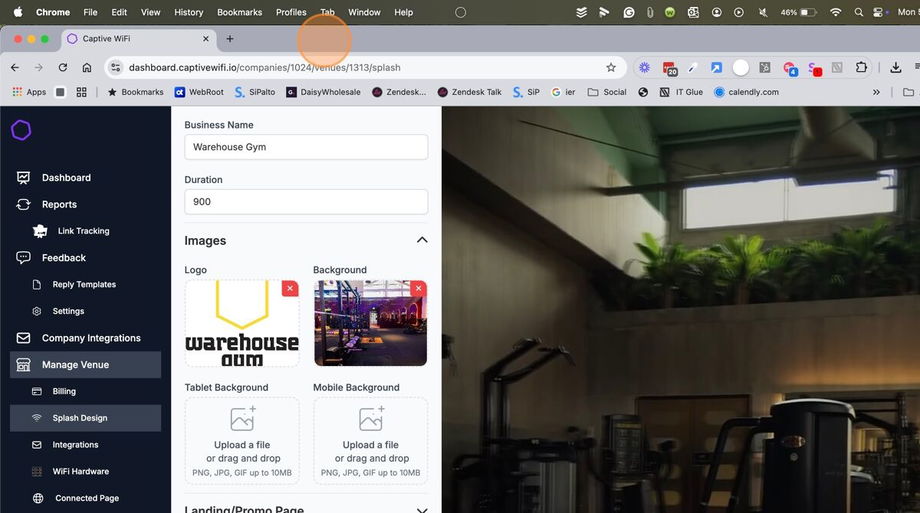Open macOS Control Center

pyautogui.click(x=878, y=12)
